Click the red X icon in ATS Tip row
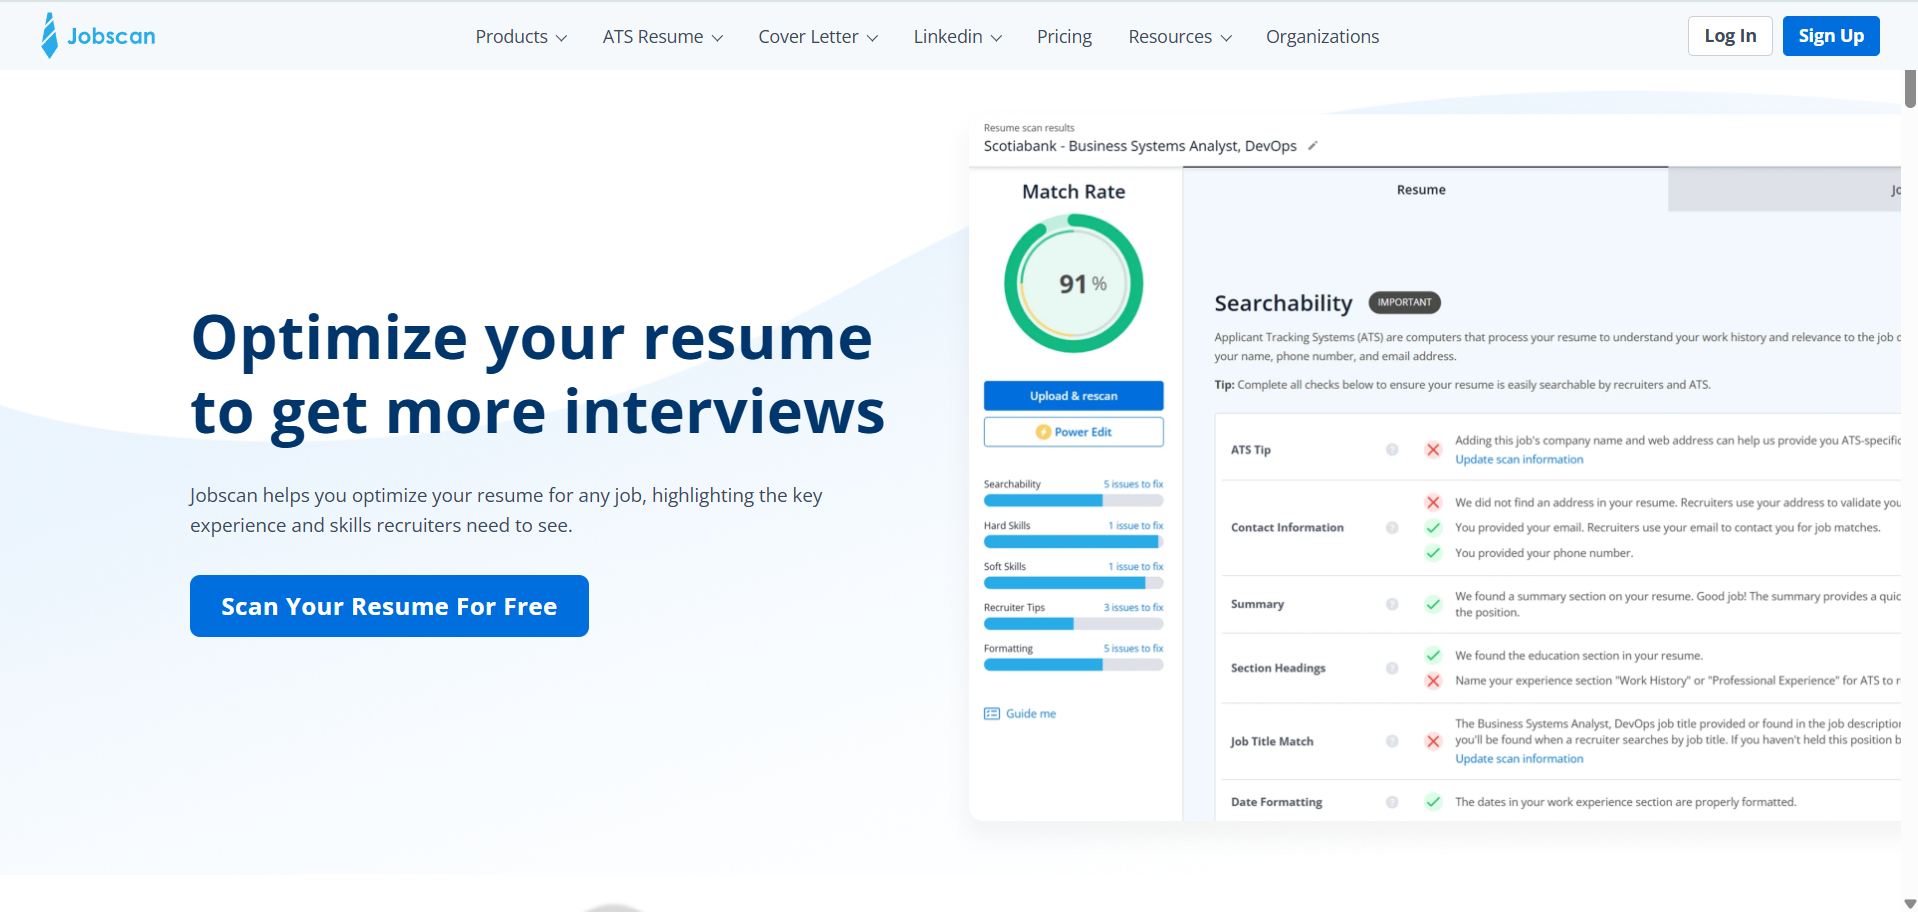Viewport: 1918px width, 912px height. tap(1433, 450)
